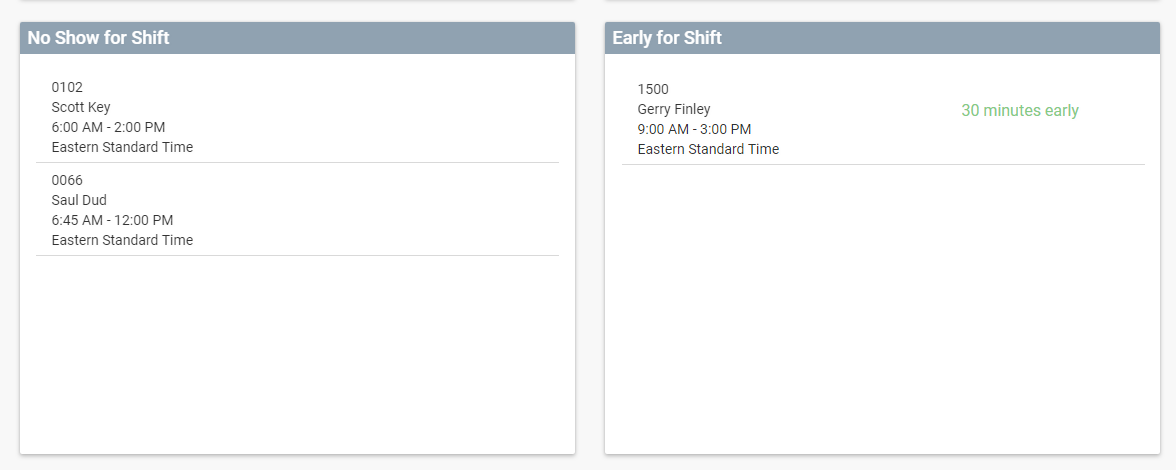Open Scott Key's name entry
This screenshot has height=470, width=1176.
pos(81,107)
